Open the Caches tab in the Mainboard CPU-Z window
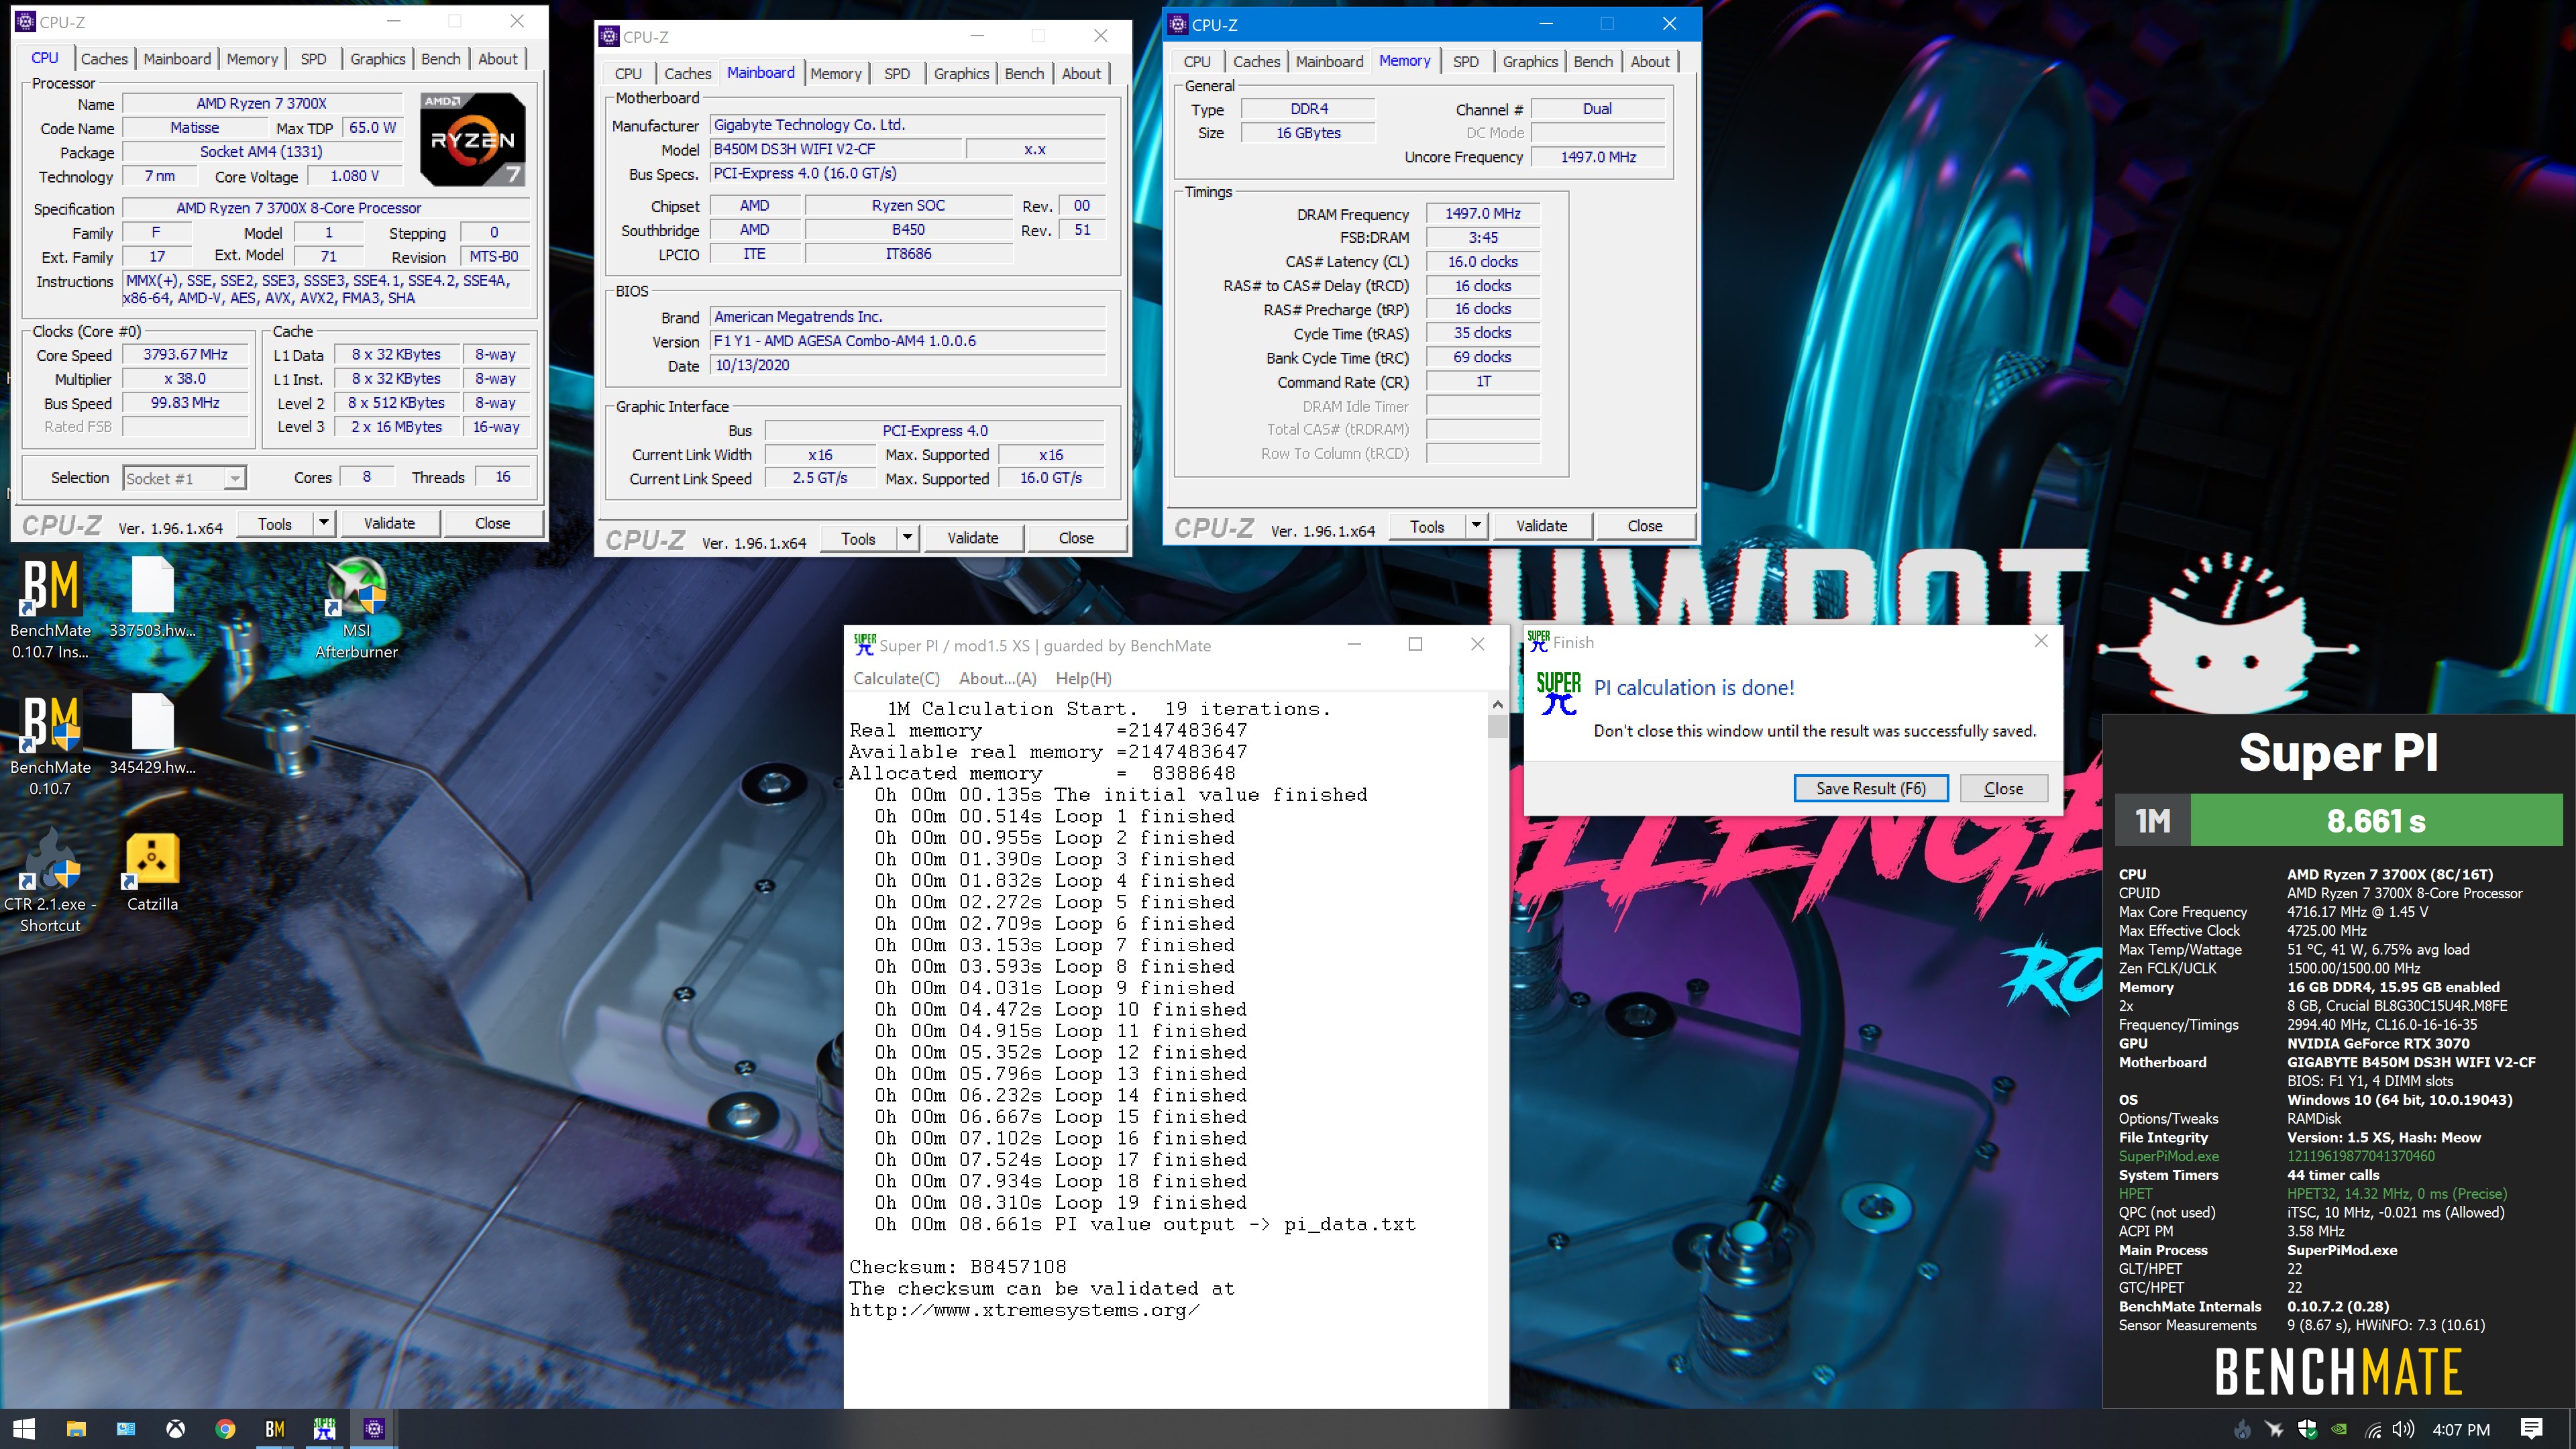This screenshot has width=2576, height=1449. point(688,74)
